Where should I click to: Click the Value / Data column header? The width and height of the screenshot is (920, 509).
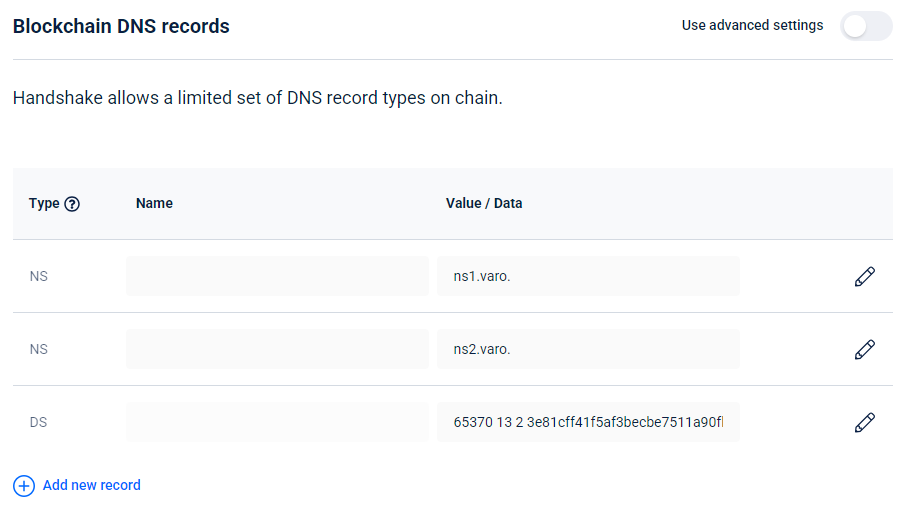[484, 203]
